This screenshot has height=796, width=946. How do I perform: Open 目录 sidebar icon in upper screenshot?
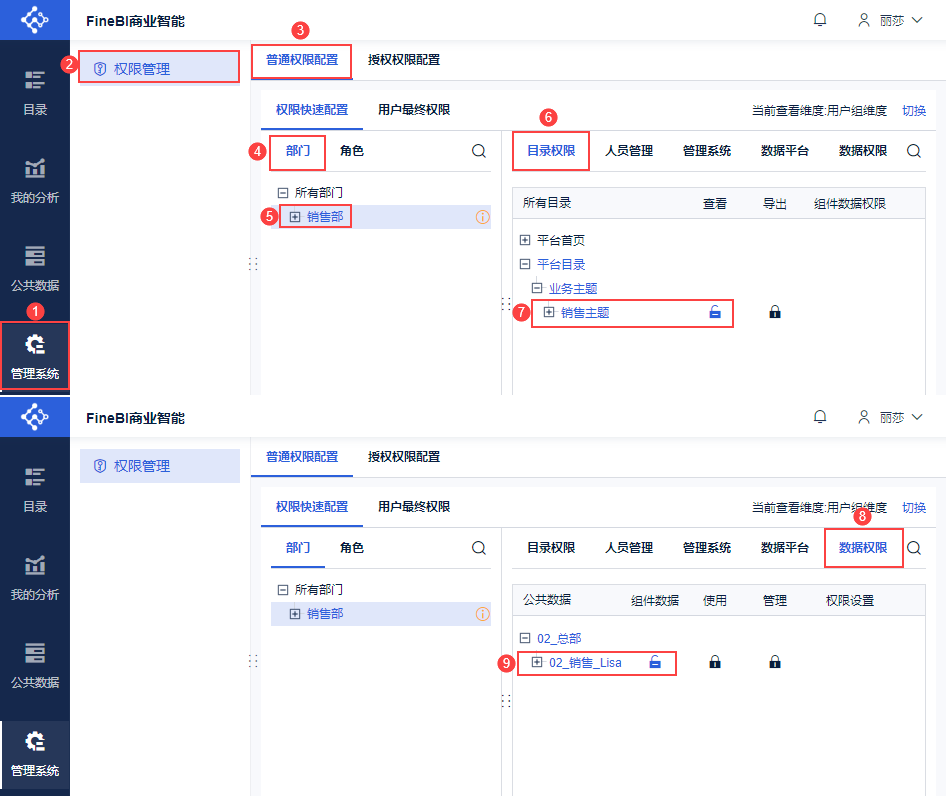(x=34, y=80)
